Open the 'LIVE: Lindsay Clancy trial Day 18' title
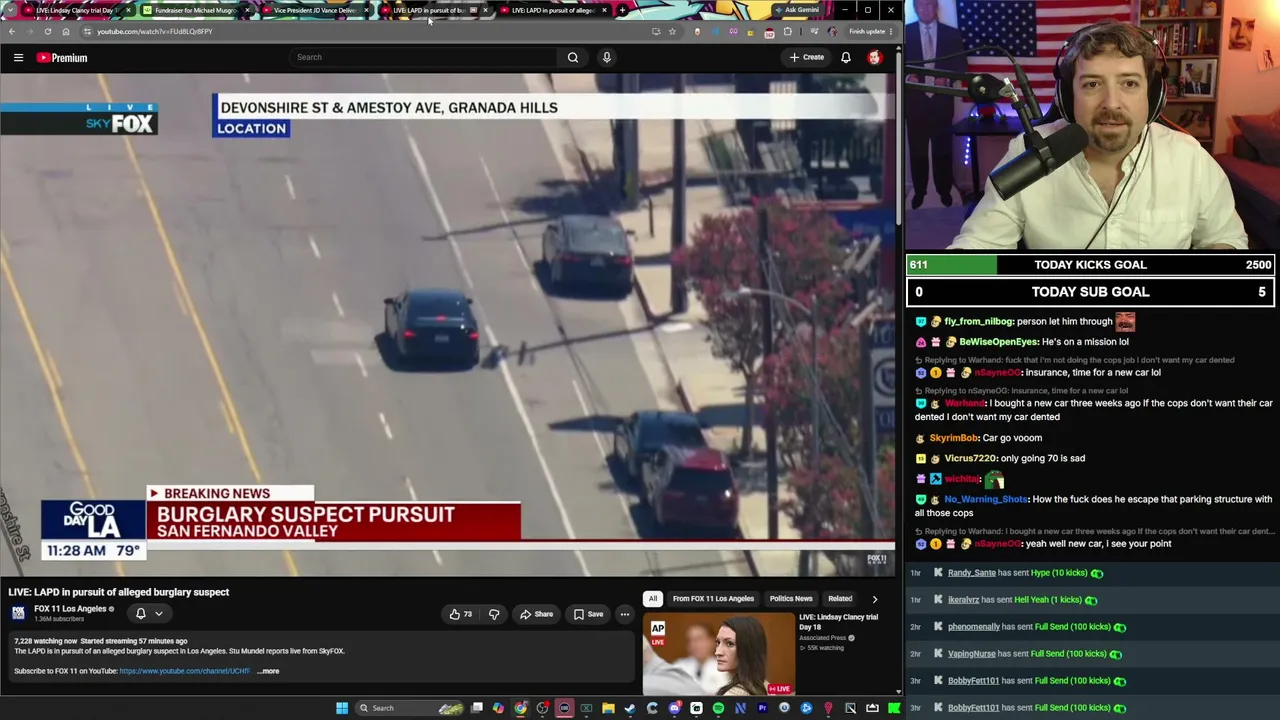 pyautogui.click(x=839, y=622)
